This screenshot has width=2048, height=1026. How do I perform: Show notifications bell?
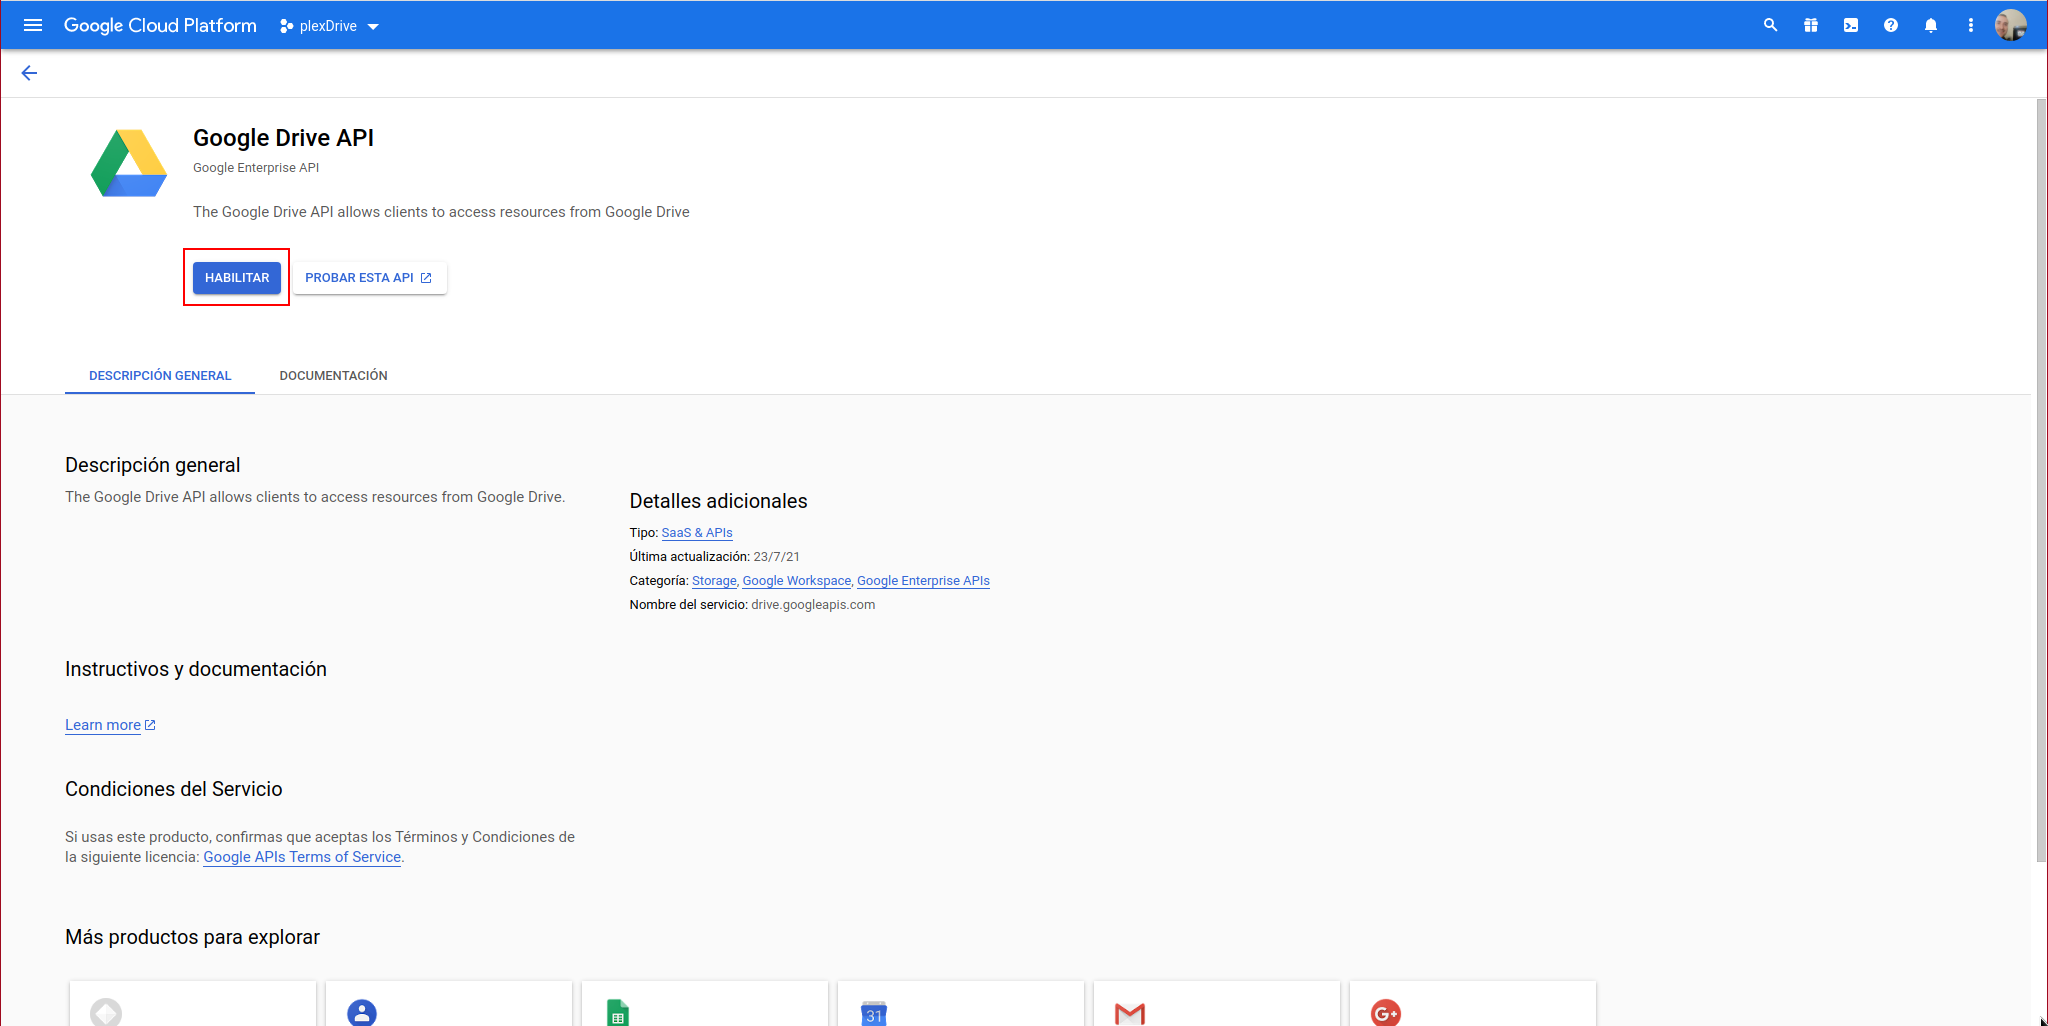click(x=1930, y=25)
